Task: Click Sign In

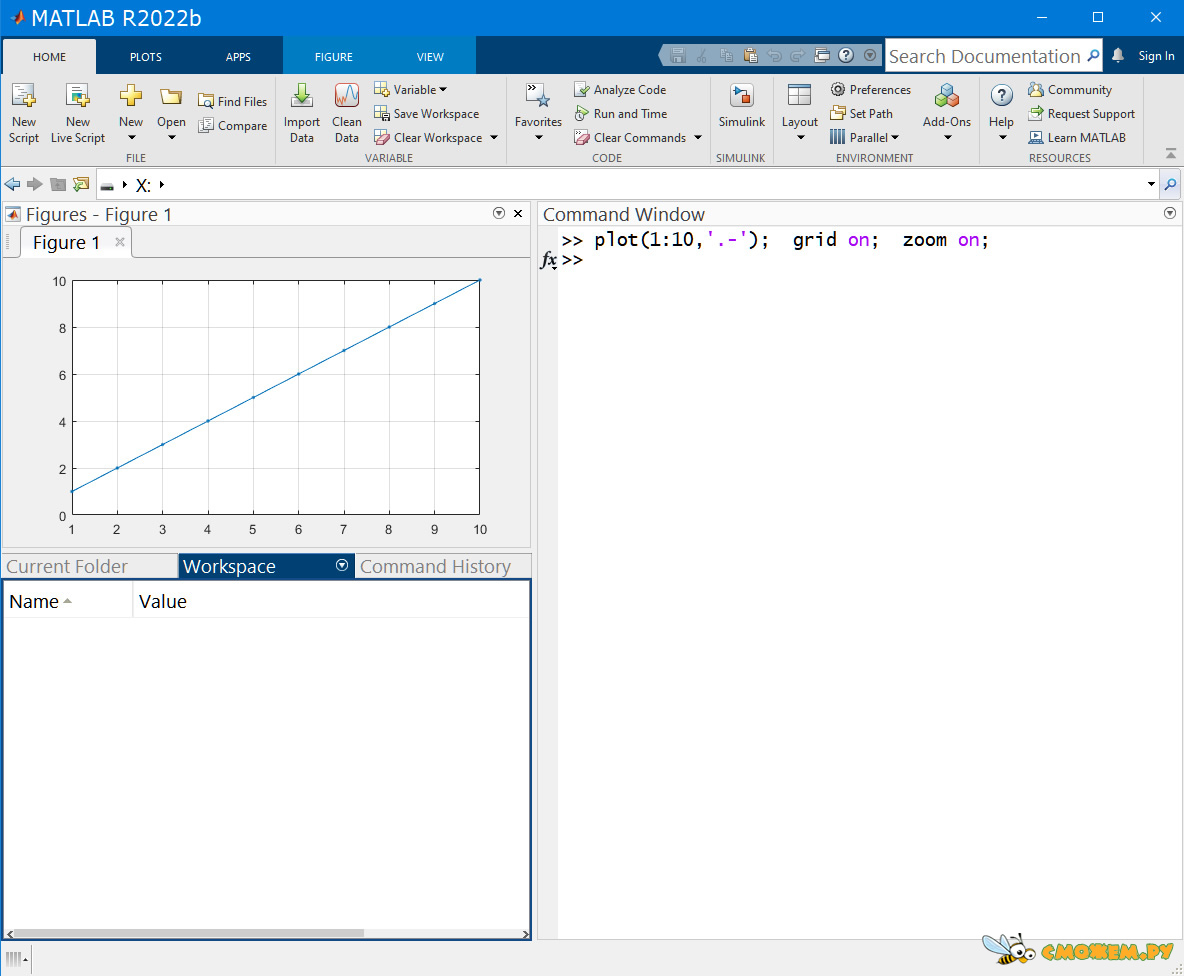Action: click(1156, 56)
